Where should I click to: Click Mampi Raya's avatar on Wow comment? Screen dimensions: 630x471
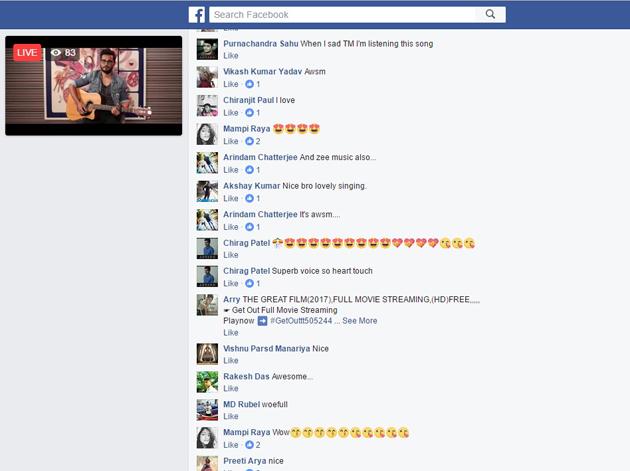point(207,438)
